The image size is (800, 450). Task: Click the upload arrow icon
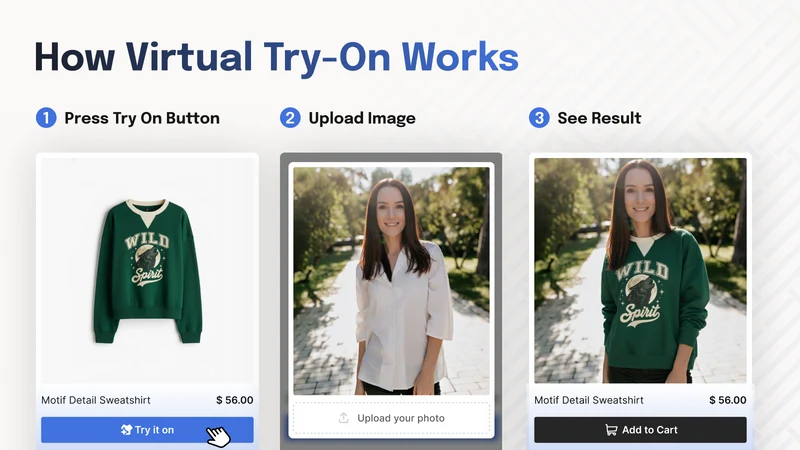pos(344,418)
